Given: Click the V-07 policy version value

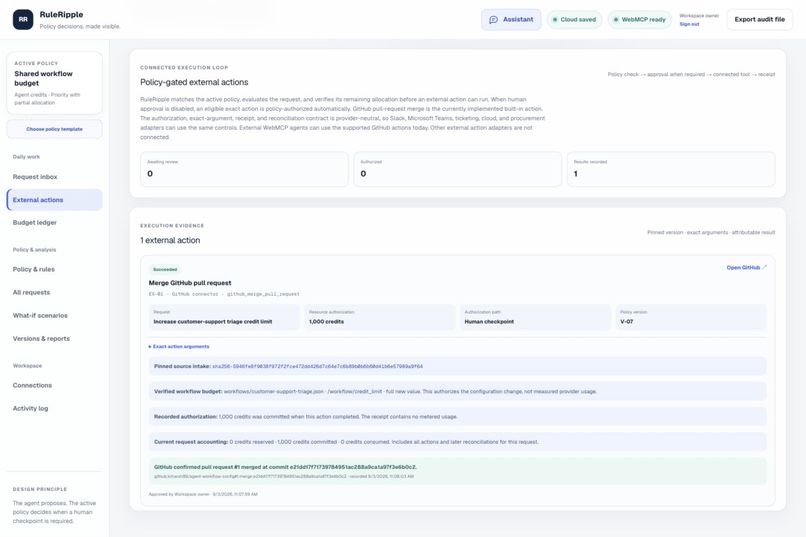Looking at the screenshot, I should tap(627, 322).
